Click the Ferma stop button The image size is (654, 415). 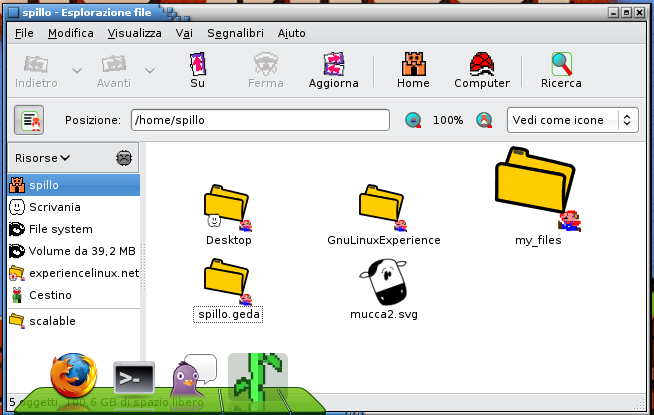point(266,70)
